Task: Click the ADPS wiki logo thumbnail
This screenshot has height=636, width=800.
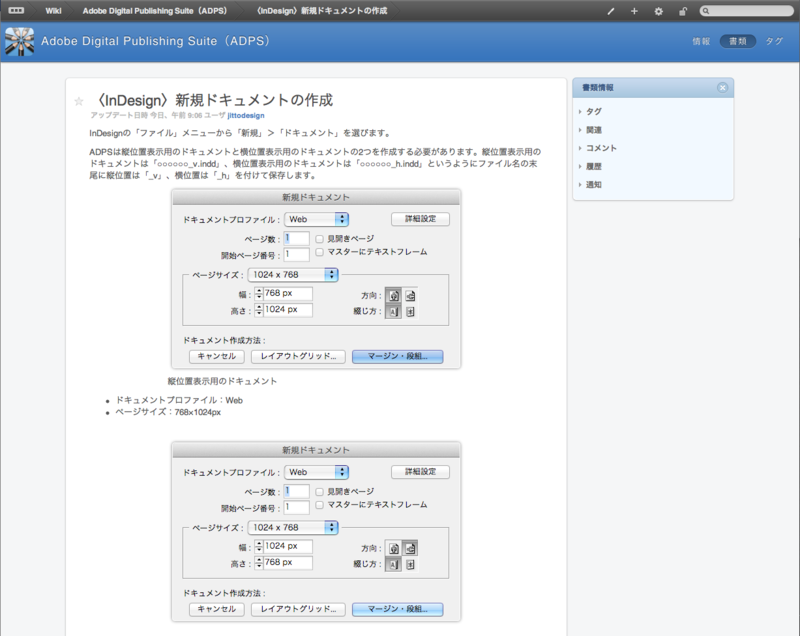Action: (x=19, y=42)
